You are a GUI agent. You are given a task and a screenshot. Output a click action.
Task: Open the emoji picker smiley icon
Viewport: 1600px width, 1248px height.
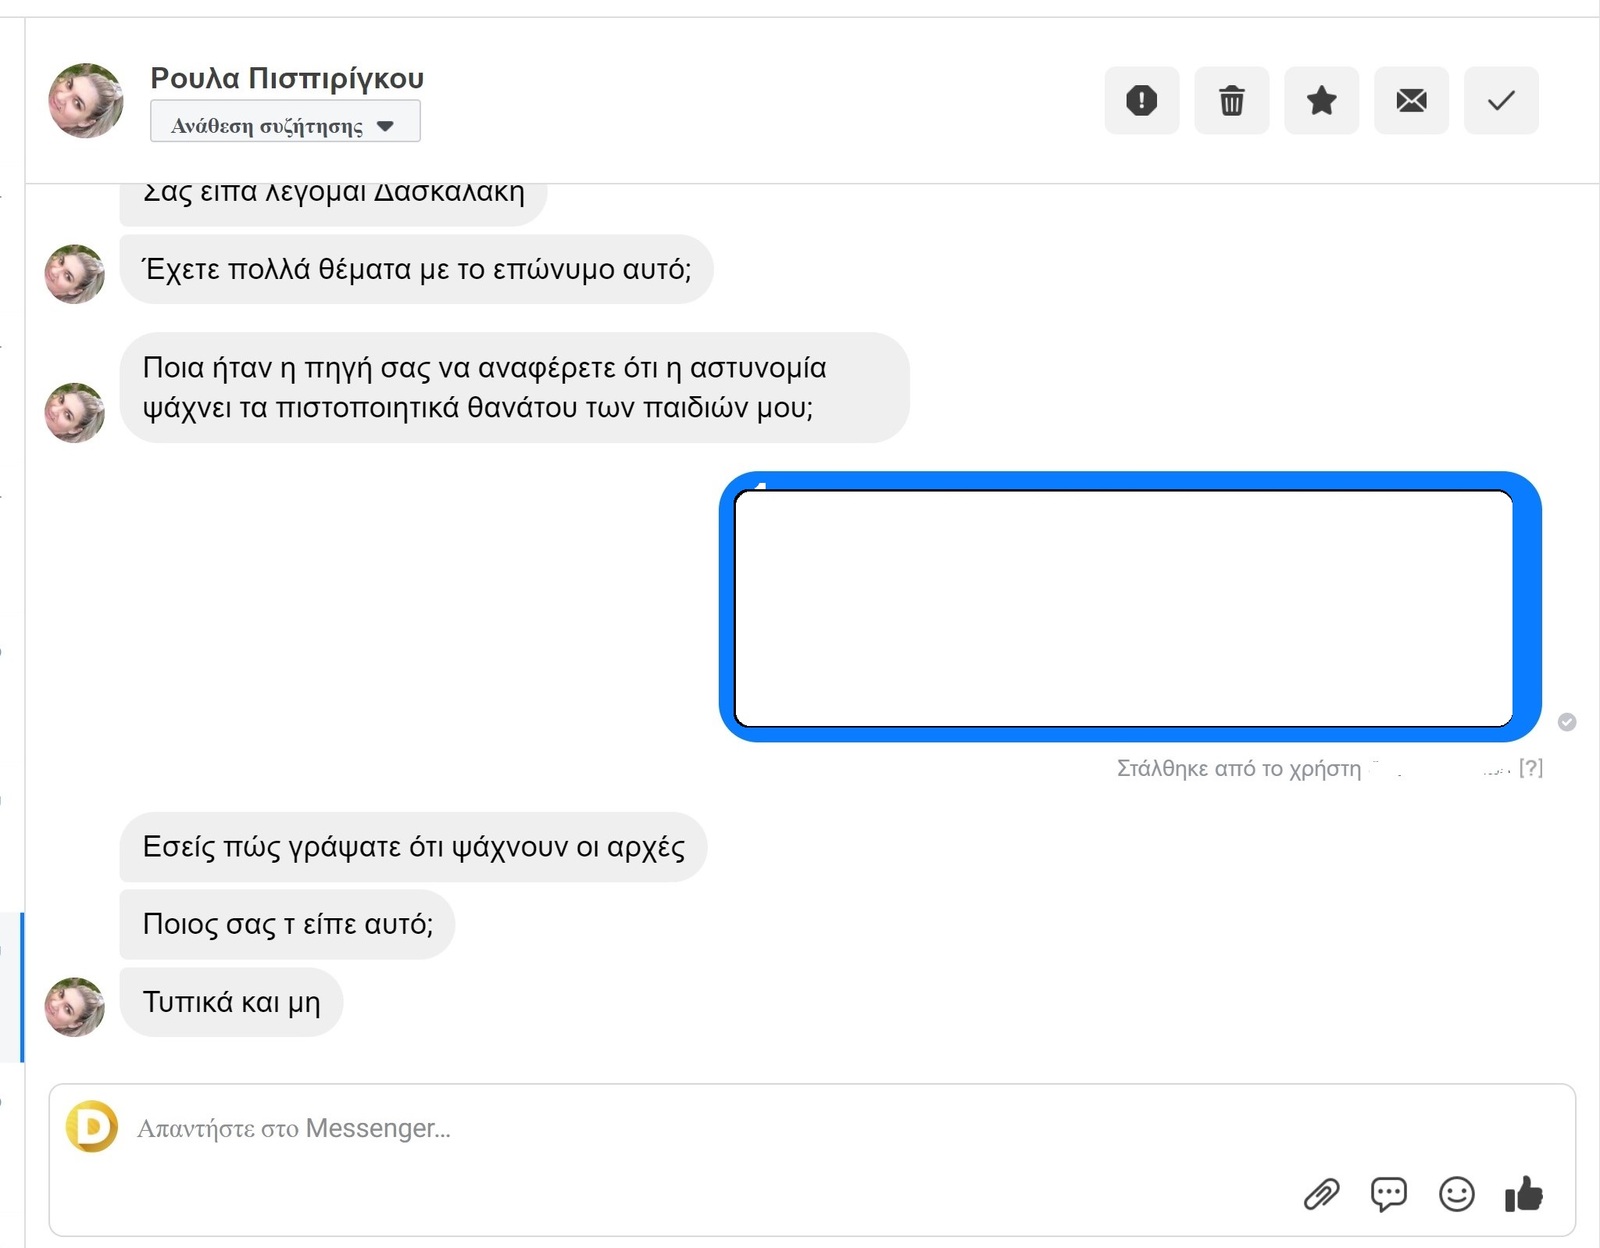tap(1456, 1194)
